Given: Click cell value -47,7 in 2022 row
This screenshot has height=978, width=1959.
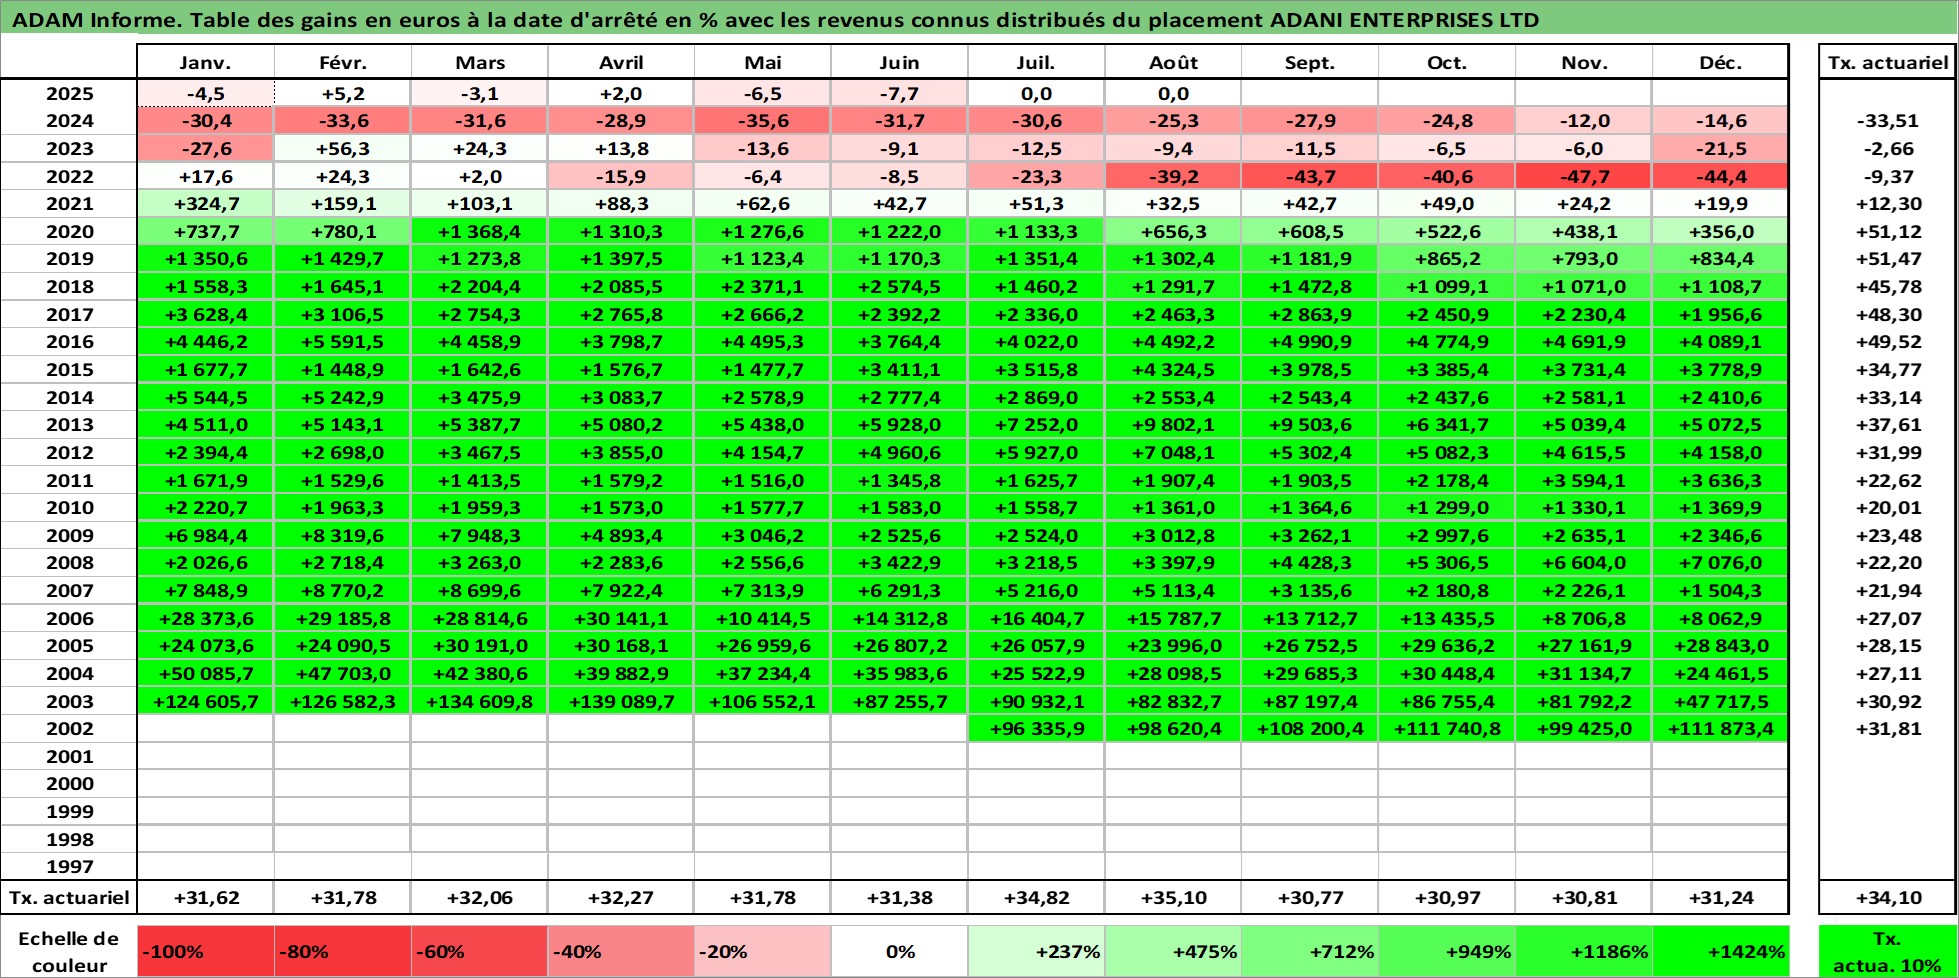Looking at the screenshot, I should (x=1584, y=177).
